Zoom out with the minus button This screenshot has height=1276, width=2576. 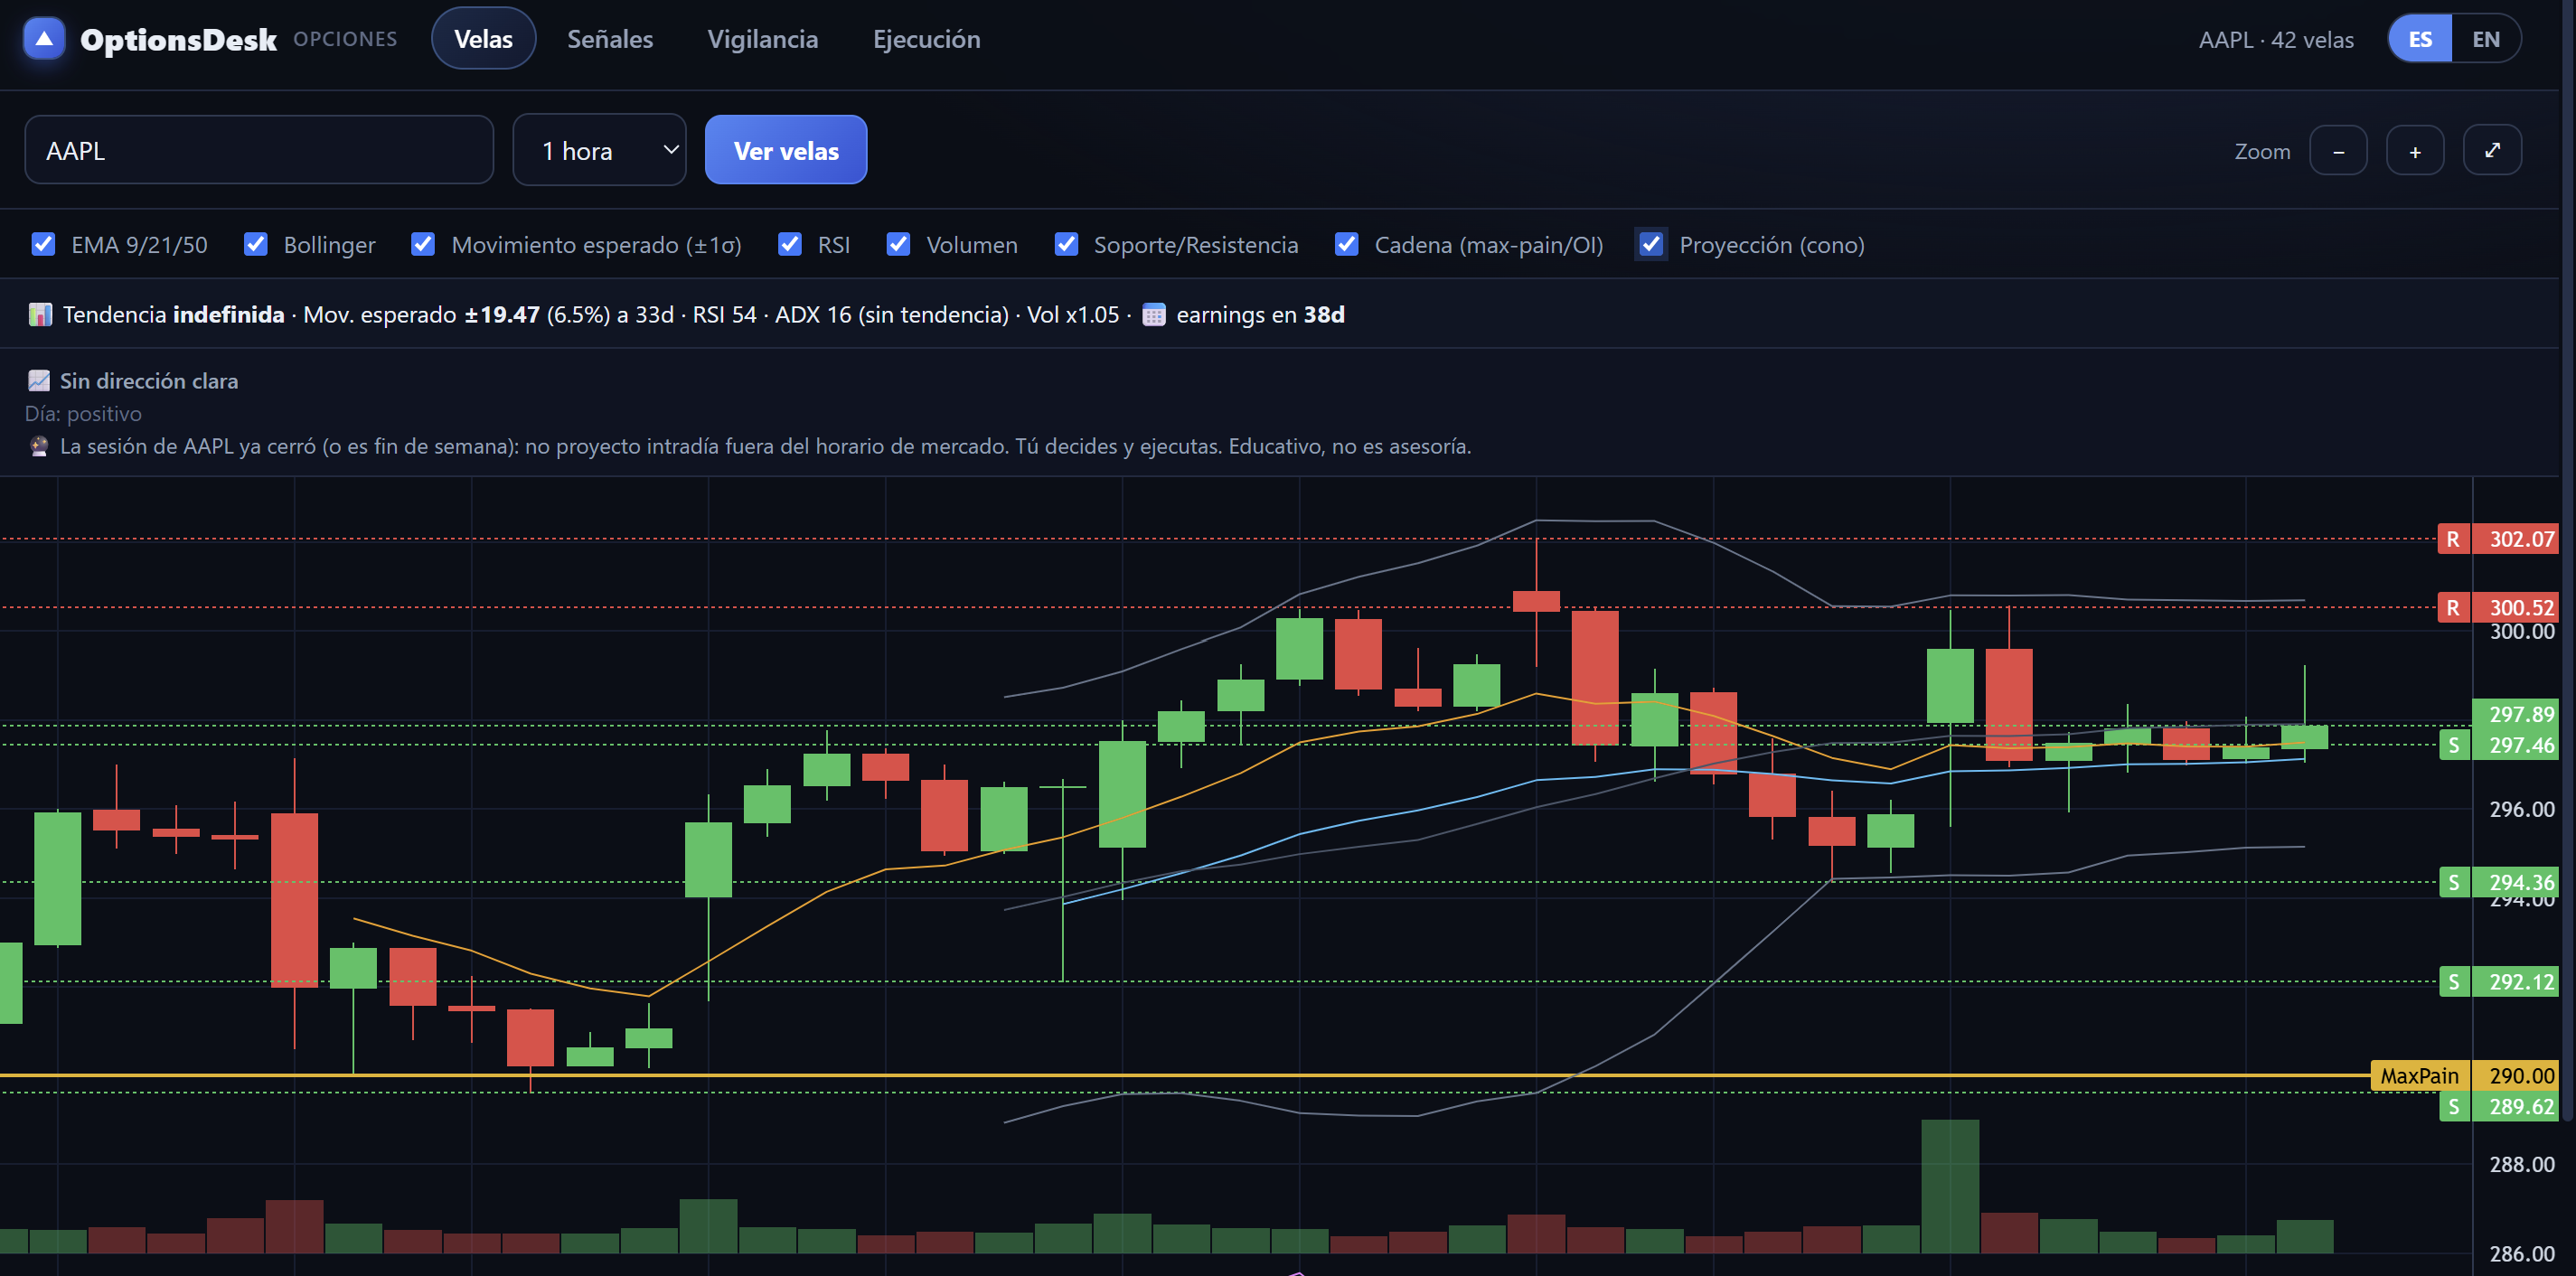2338,151
